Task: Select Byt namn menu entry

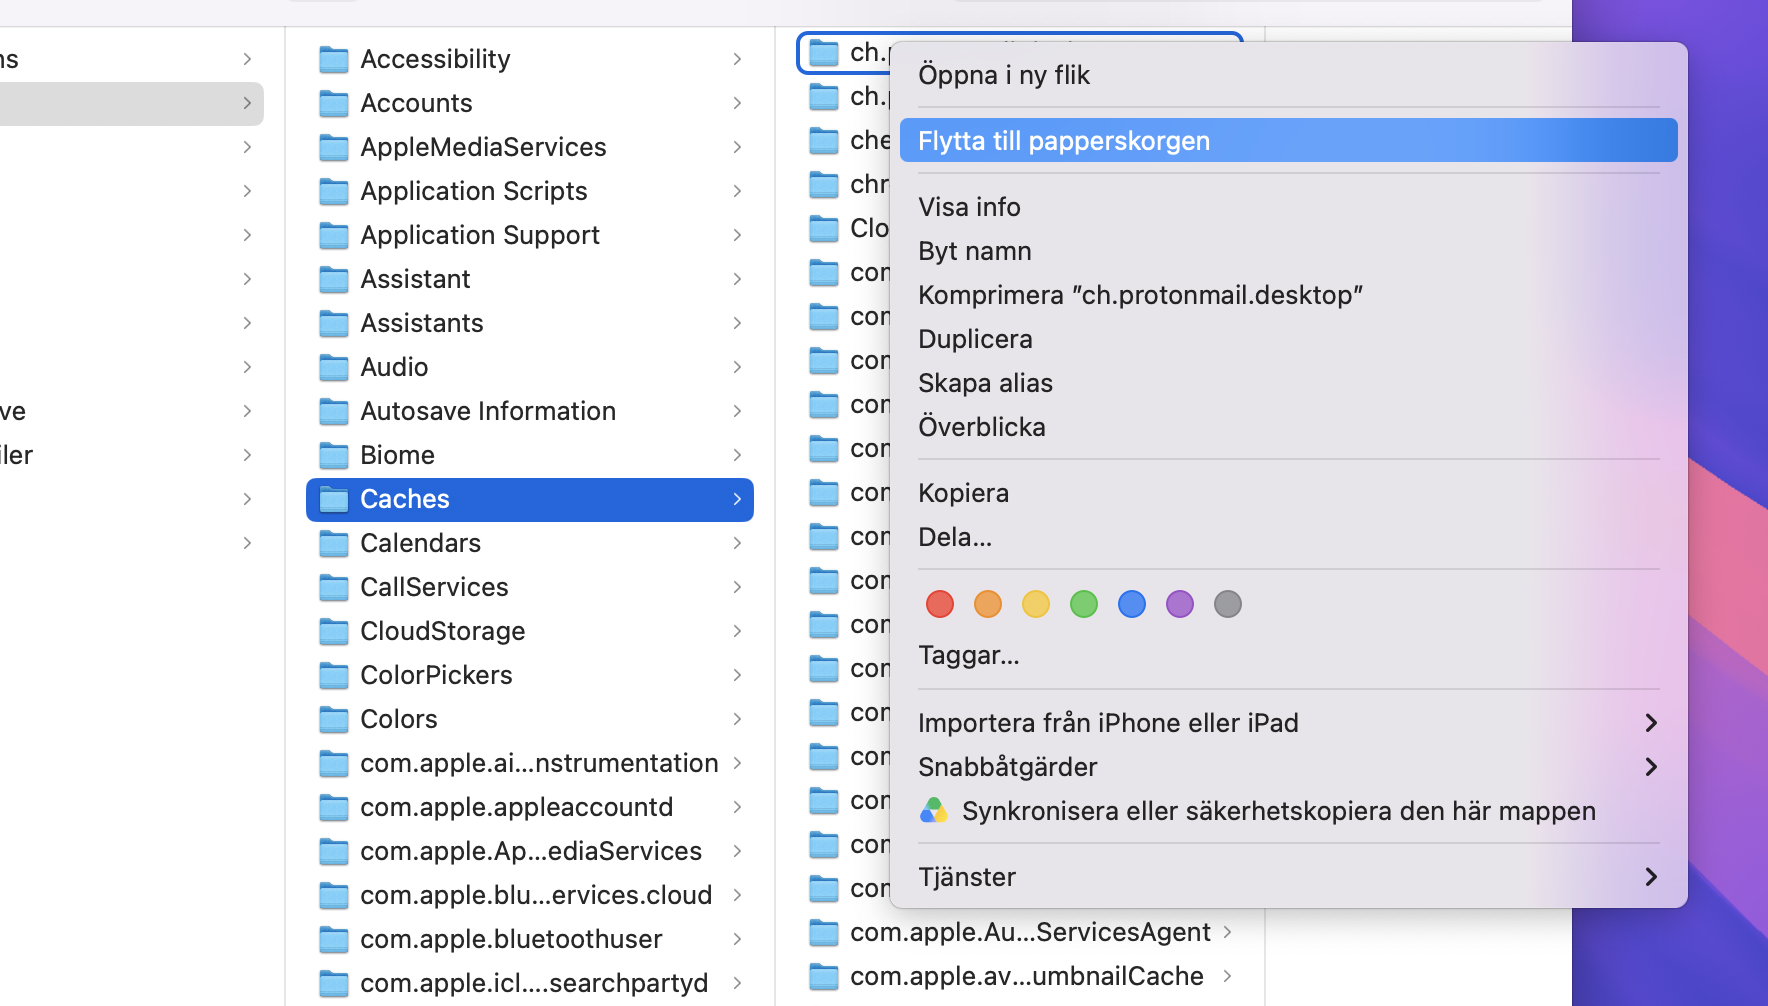Action: click(1289, 251)
